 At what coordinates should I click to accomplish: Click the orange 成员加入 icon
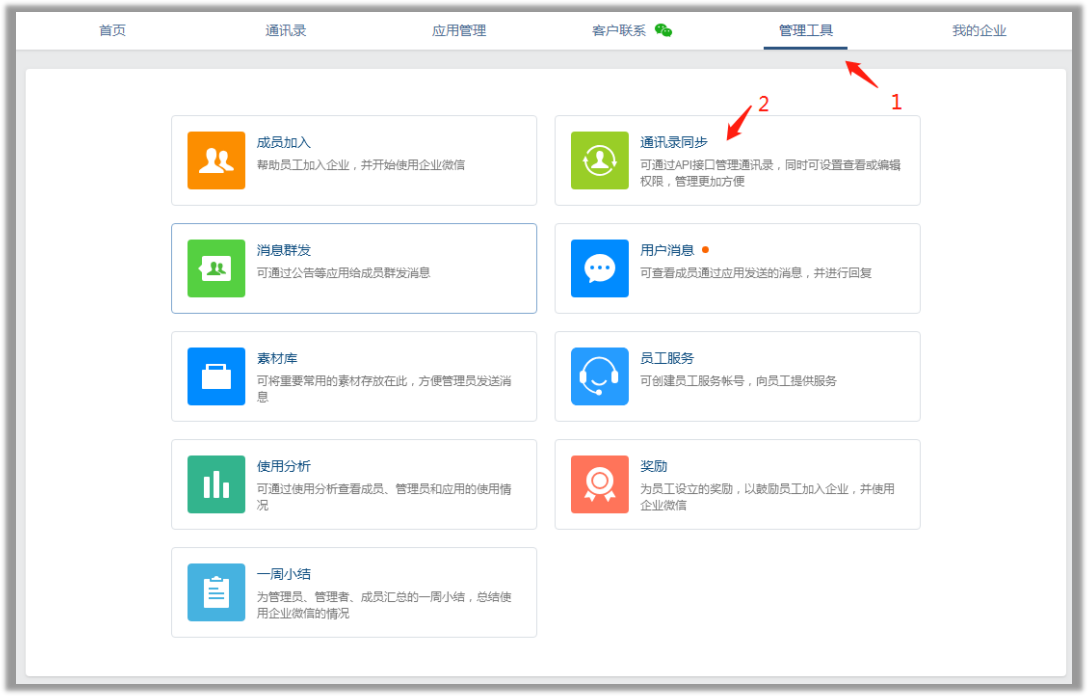click(x=216, y=160)
